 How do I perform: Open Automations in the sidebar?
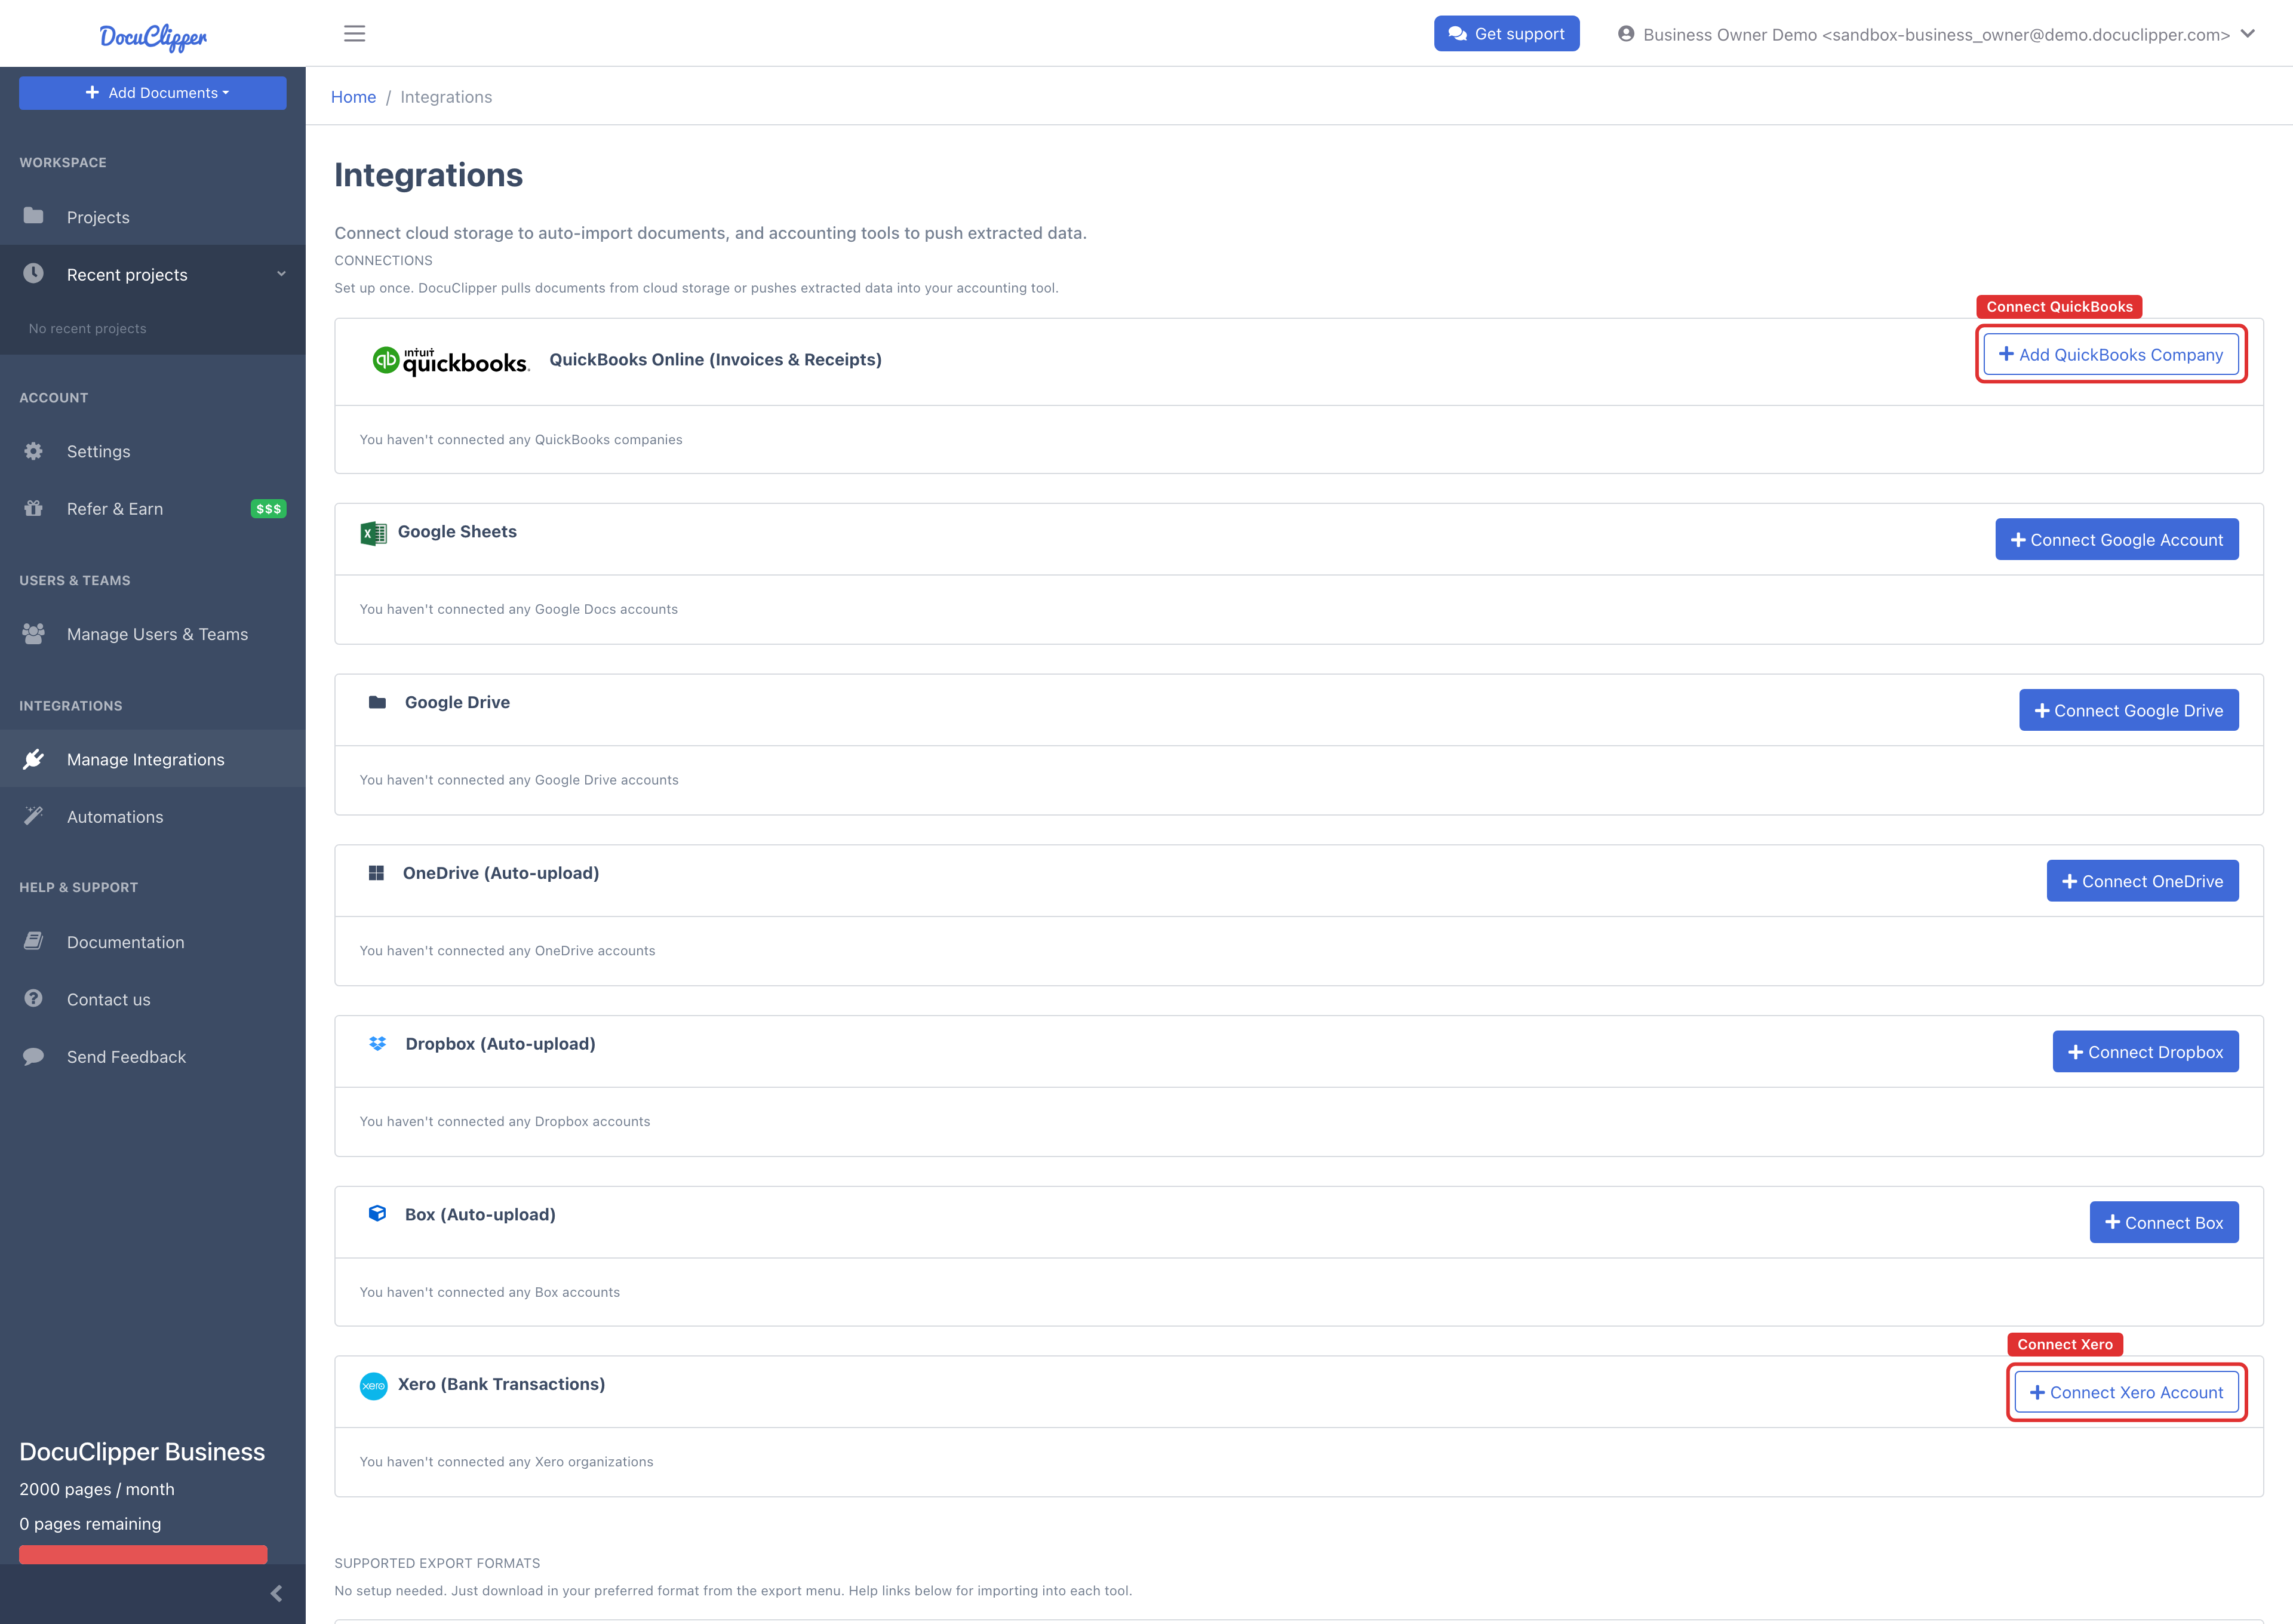point(153,816)
